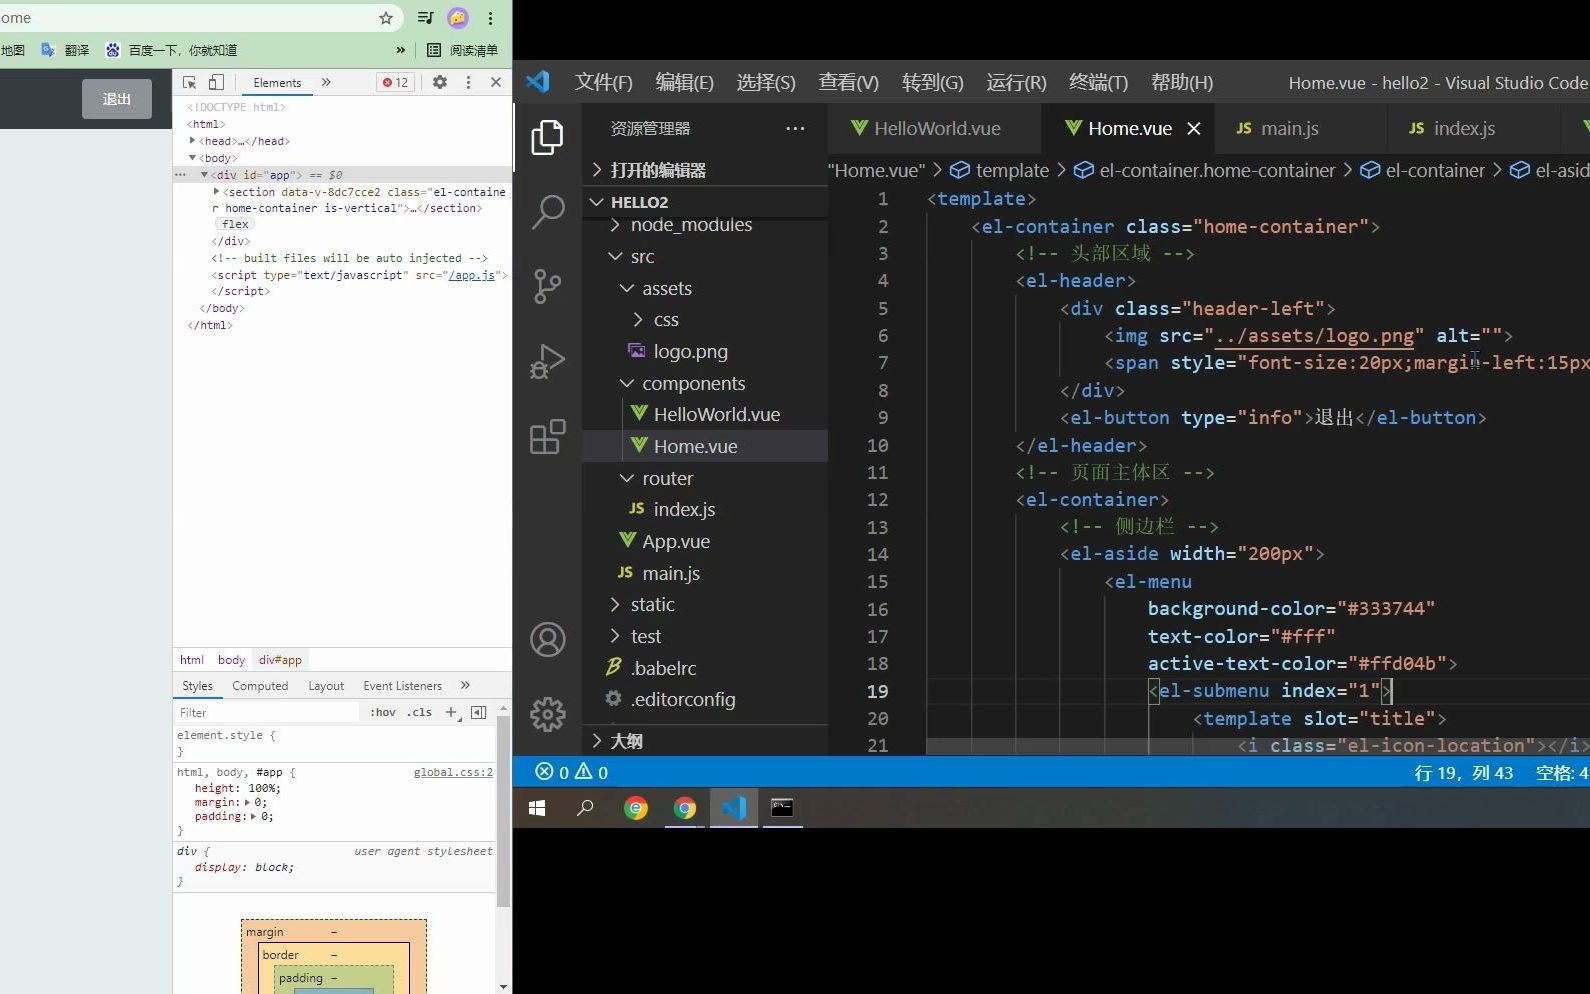Open the terminal app in taskbar

tap(782, 808)
